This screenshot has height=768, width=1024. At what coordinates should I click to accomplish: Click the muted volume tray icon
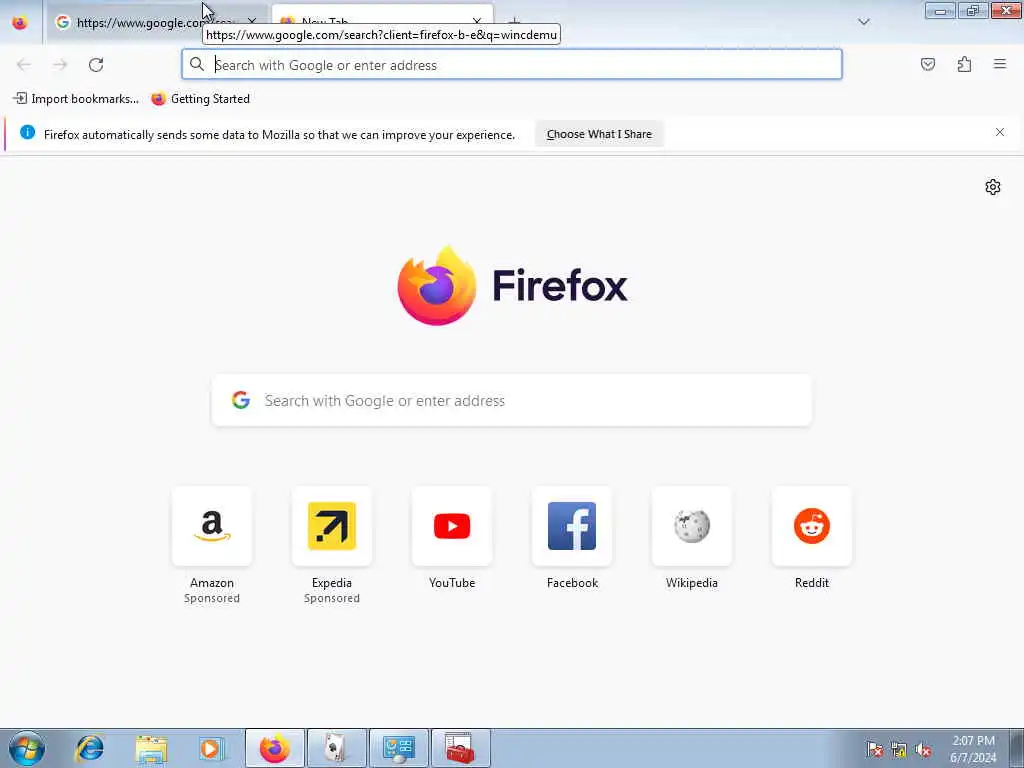923,749
